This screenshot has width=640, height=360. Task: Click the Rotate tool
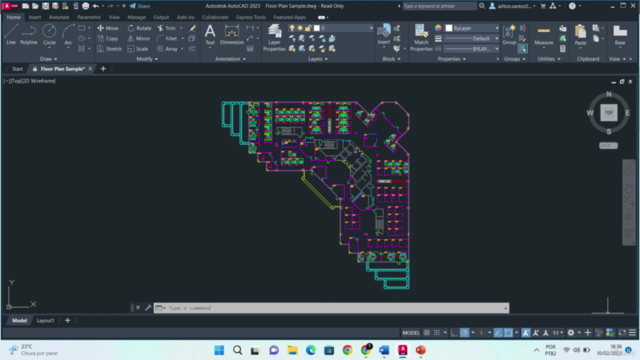(x=140, y=28)
